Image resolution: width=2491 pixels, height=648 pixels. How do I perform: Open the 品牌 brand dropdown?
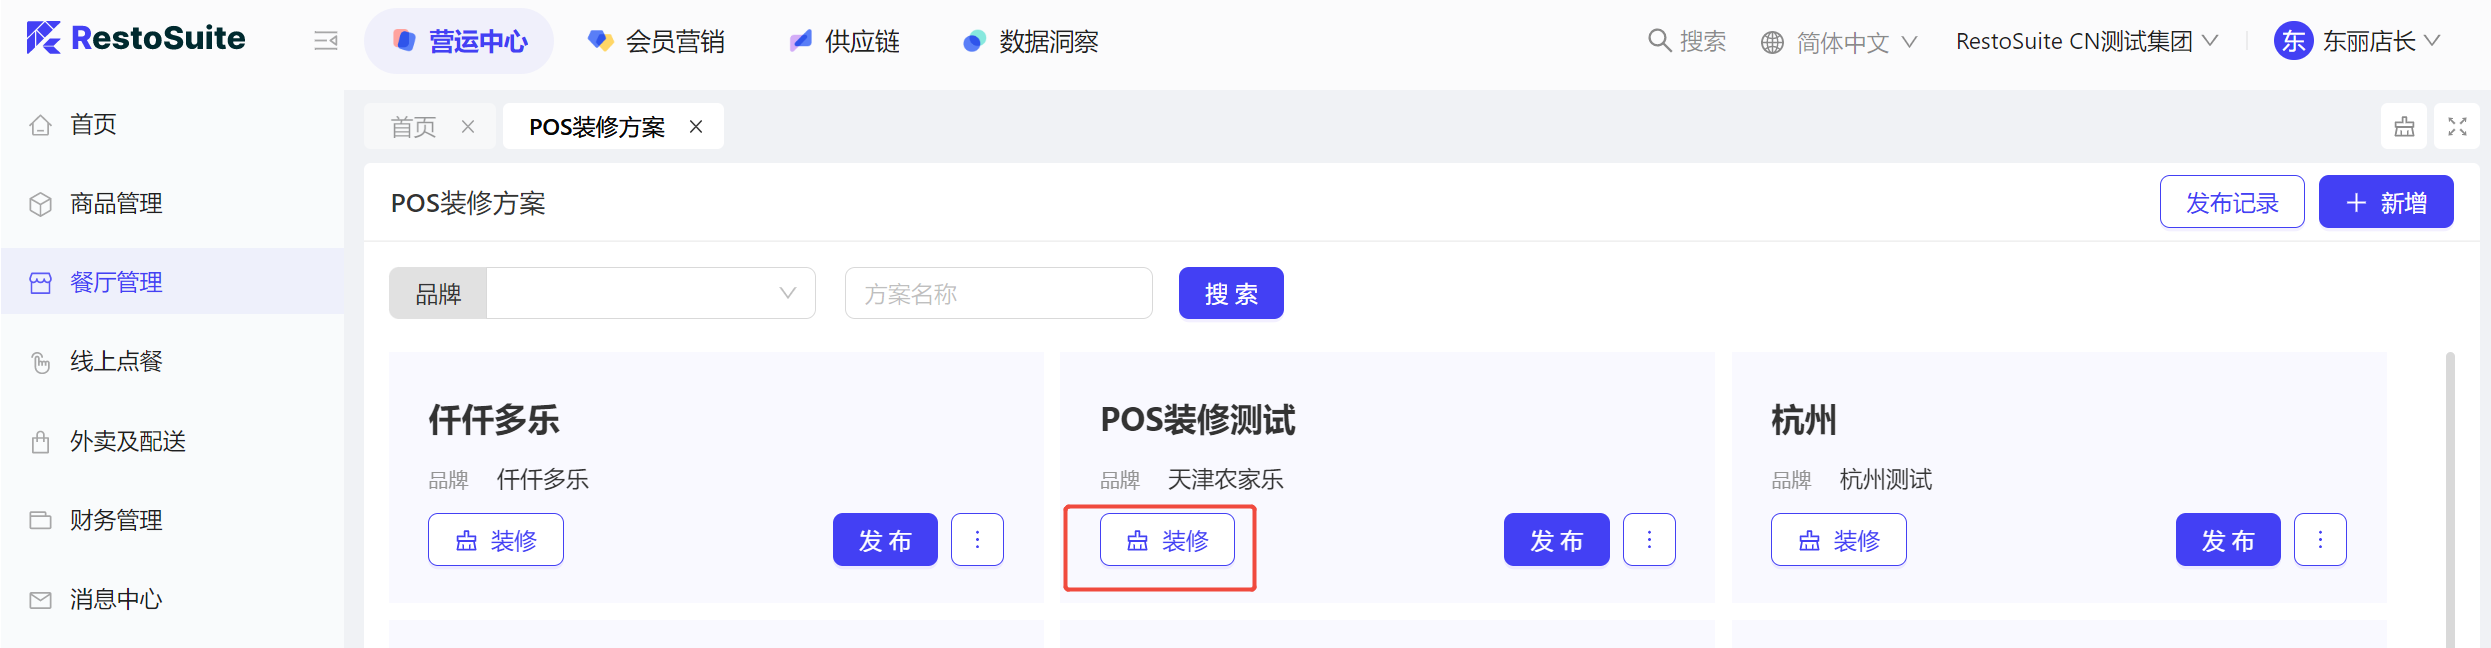pyautogui.click(x=650, y=293)
